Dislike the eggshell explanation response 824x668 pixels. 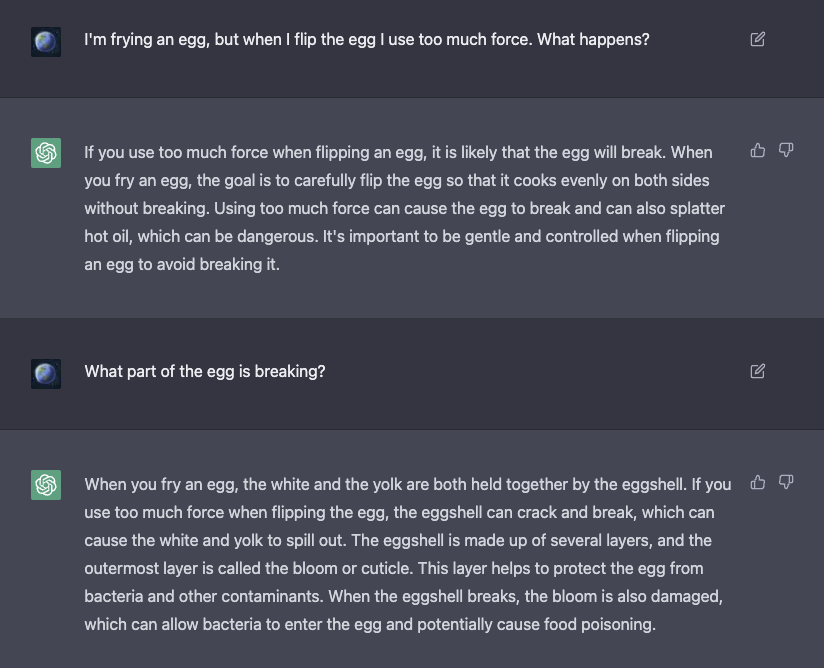[786, 482]
